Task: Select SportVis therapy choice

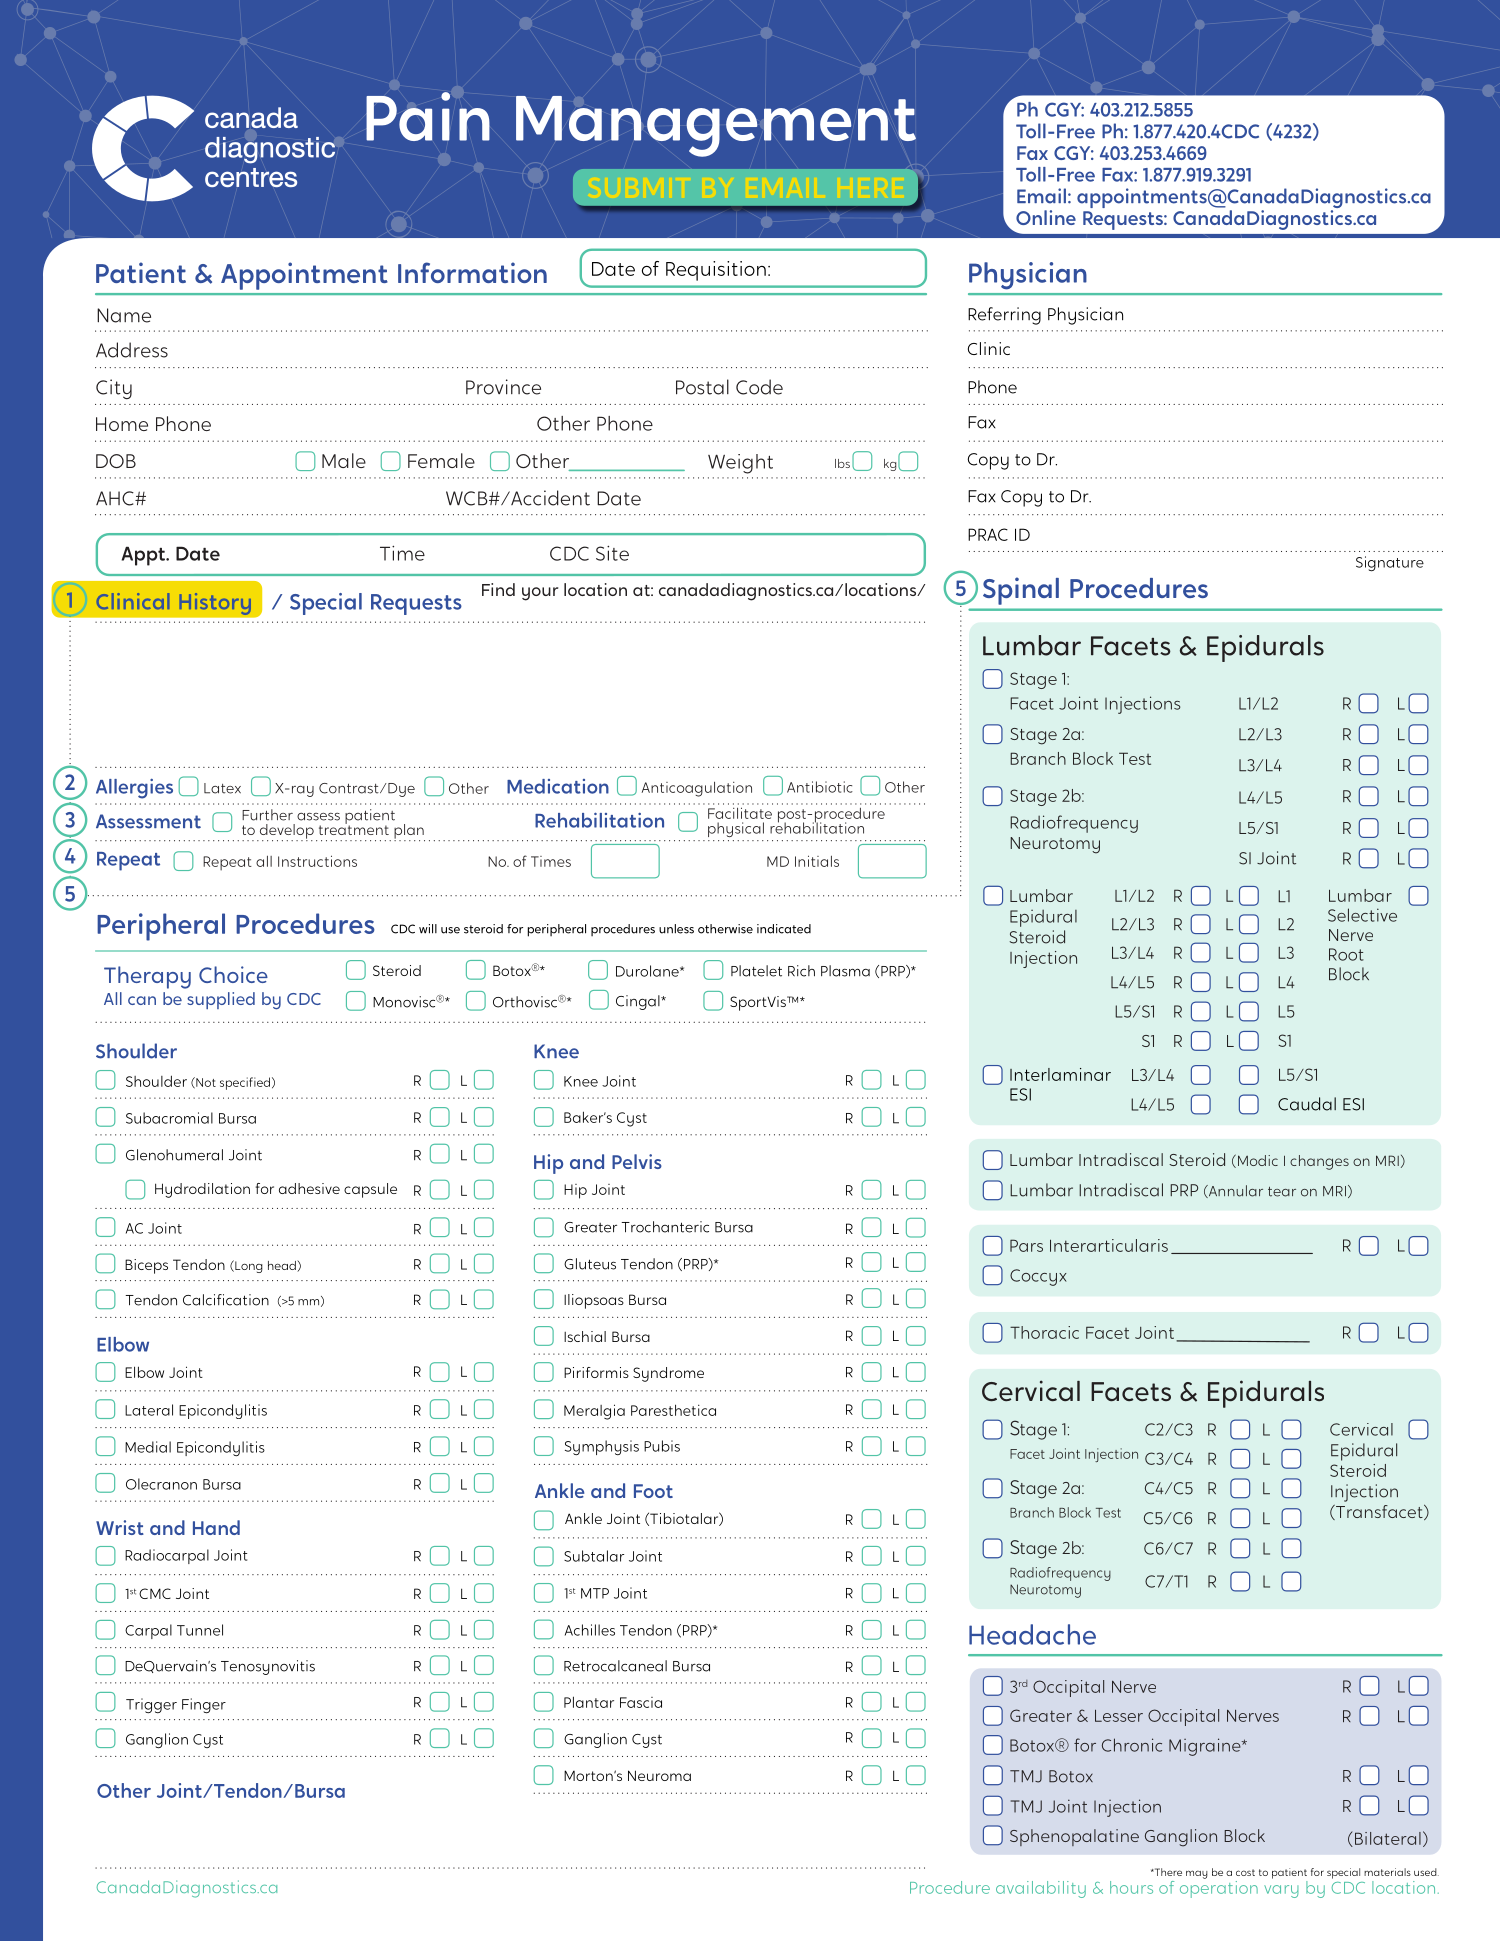Action: [714, 1001]
